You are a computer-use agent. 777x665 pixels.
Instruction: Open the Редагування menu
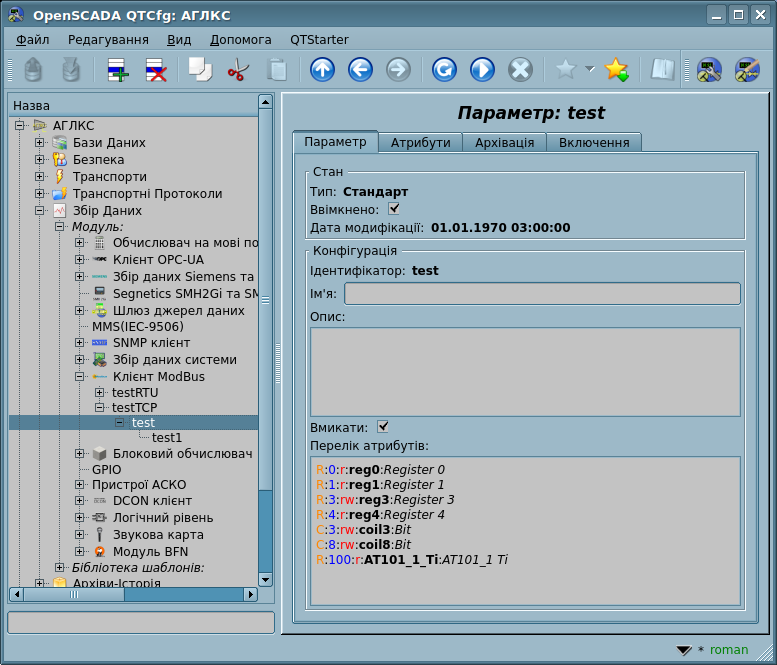coord(108,39)
